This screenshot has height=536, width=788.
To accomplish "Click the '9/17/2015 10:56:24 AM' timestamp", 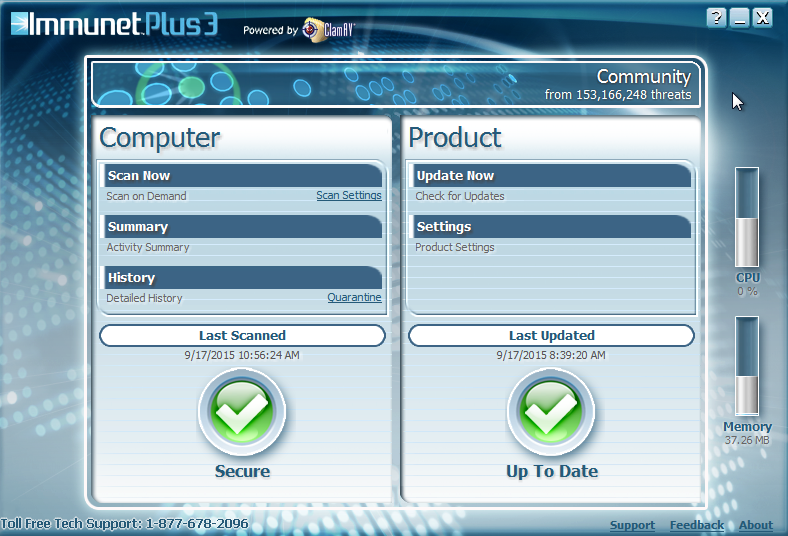I will click(x=242, y=355).
